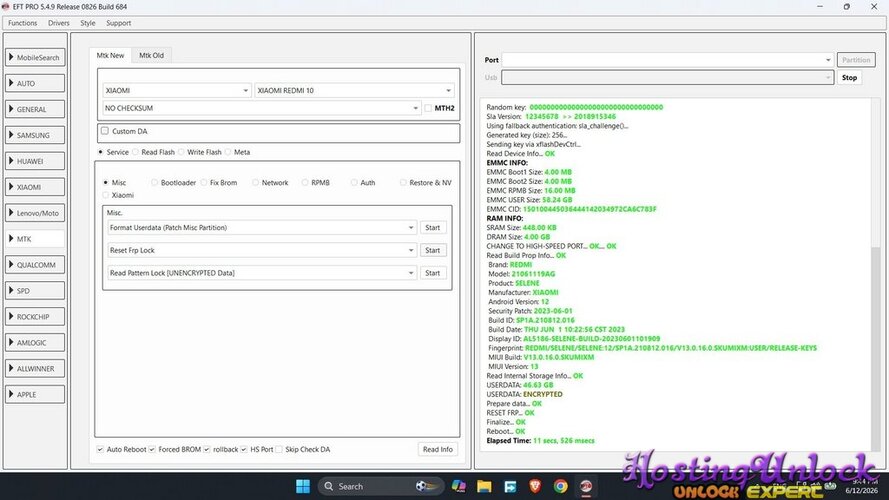Select the Read Flash radio button

click(x=136, y=152)
